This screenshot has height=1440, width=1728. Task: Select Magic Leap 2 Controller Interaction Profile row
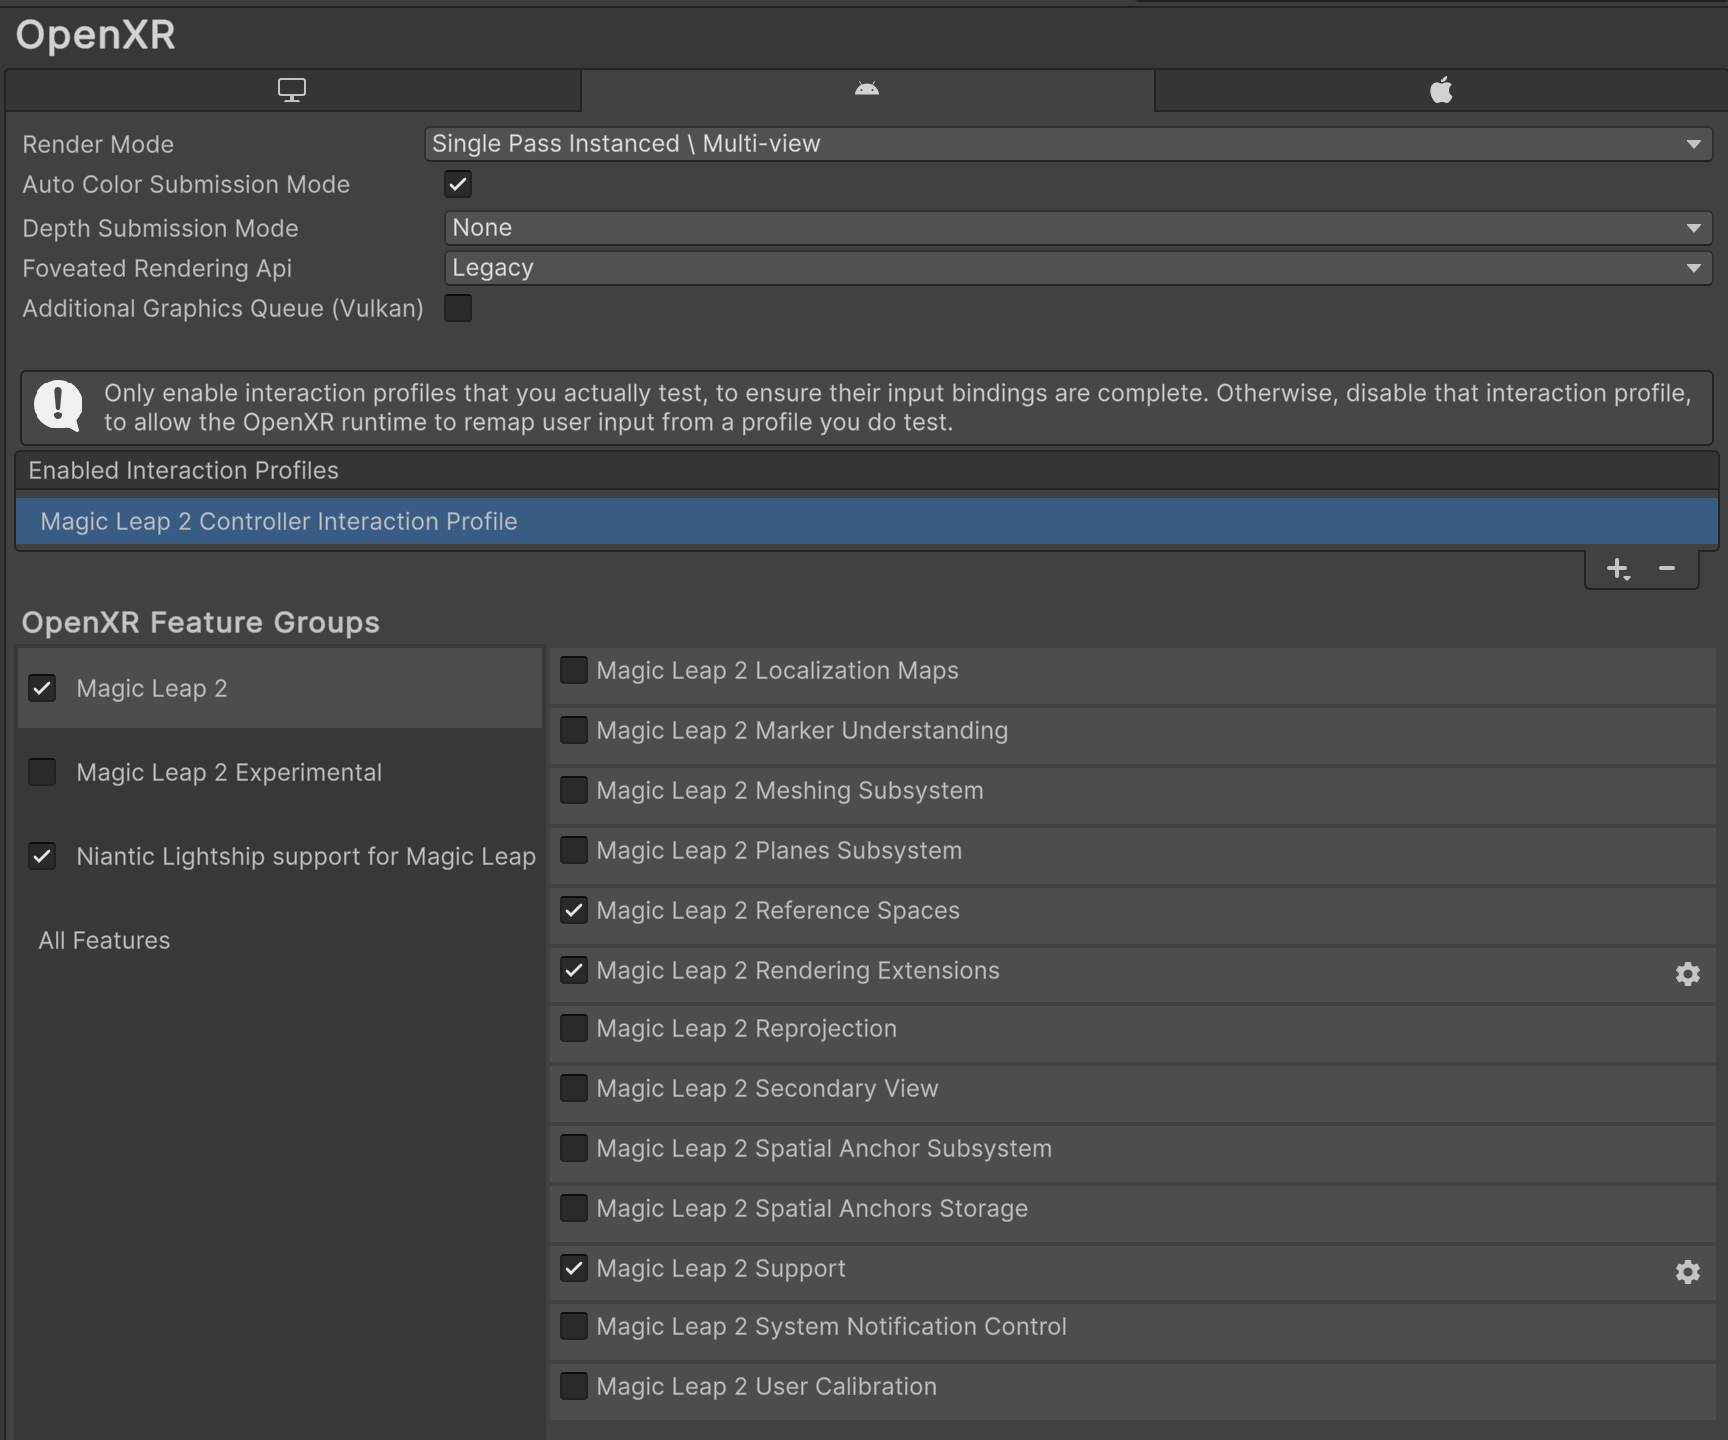pos(867,522)
